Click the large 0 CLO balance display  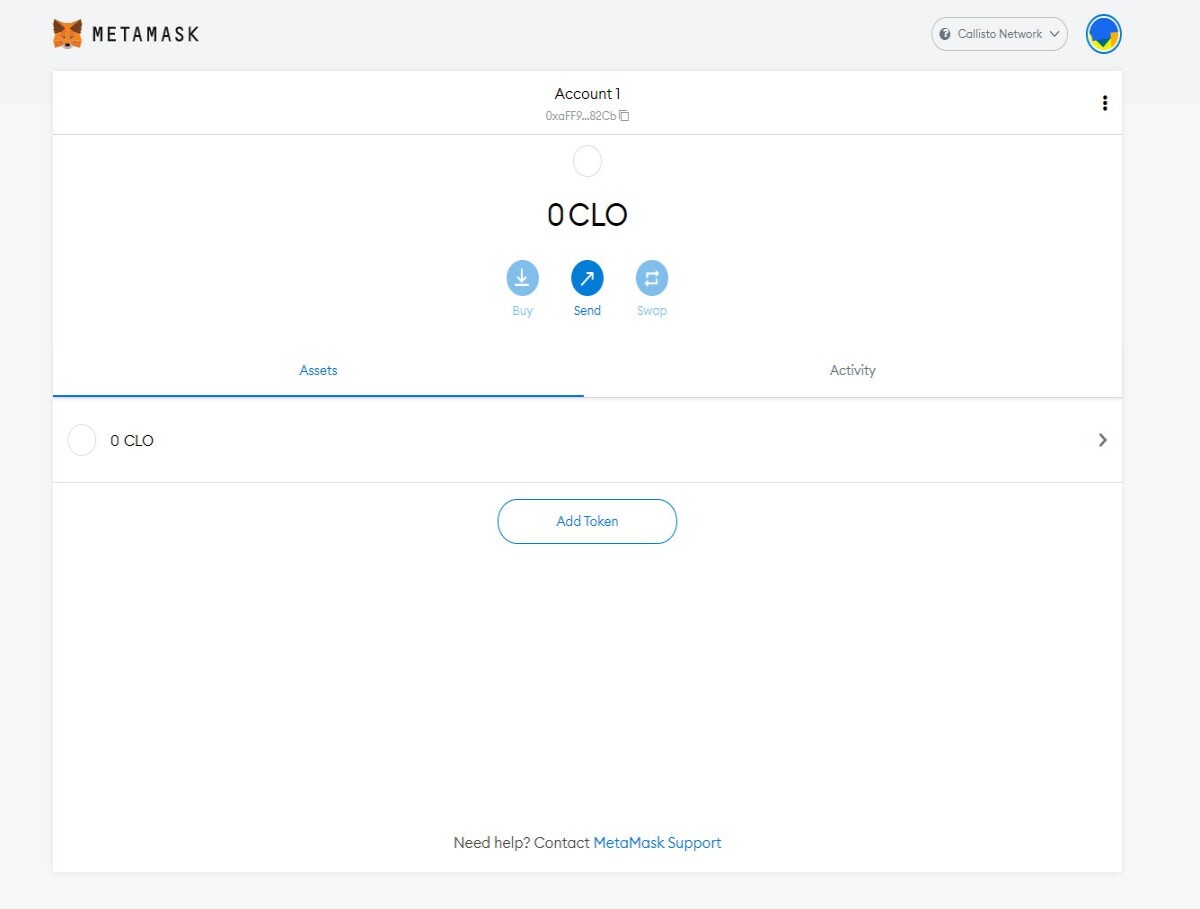(x=587, y=215)
